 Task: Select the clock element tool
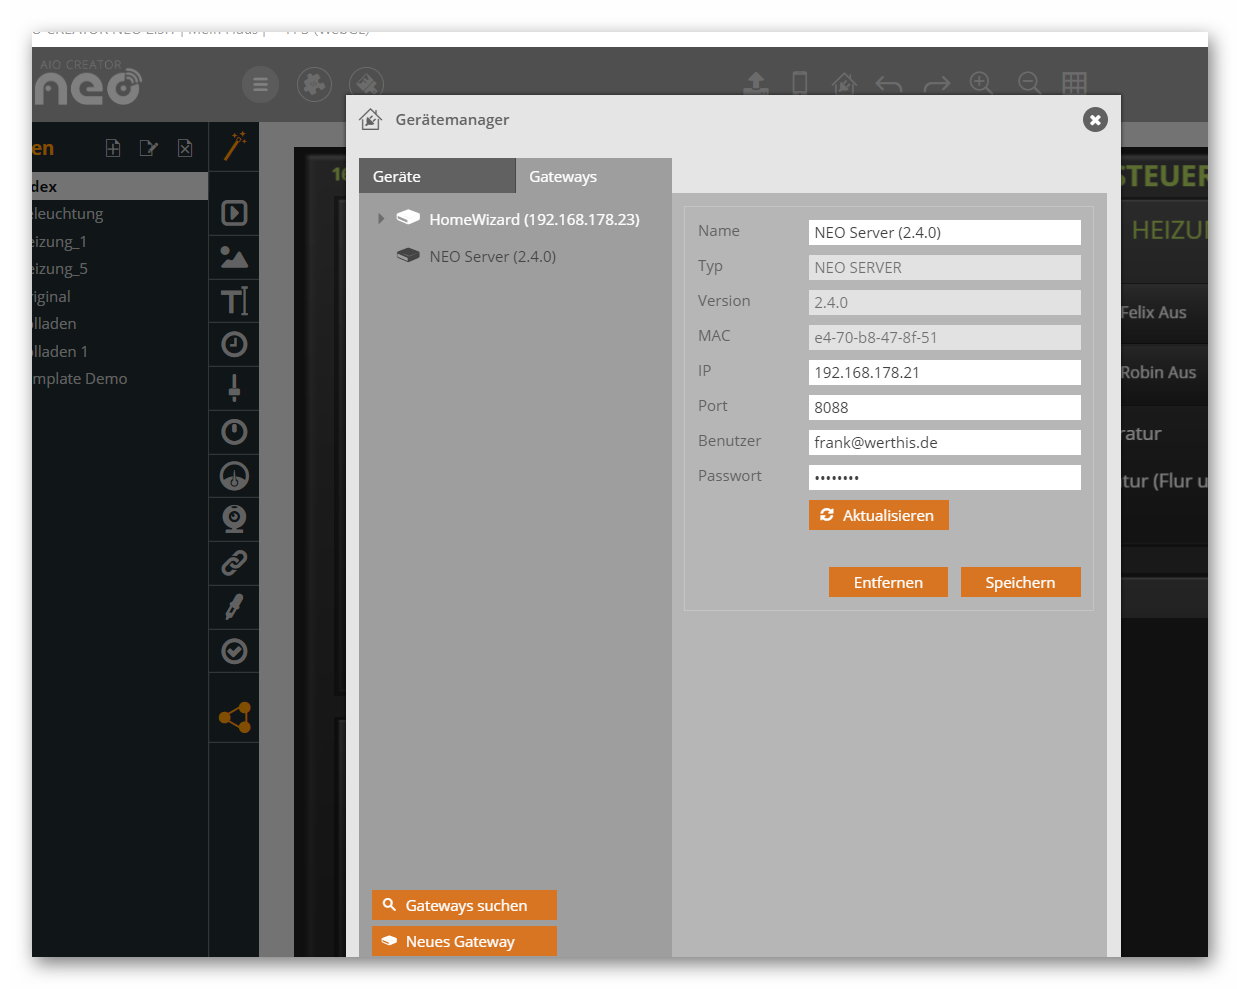pyautogui.click(x=234, y=344)
